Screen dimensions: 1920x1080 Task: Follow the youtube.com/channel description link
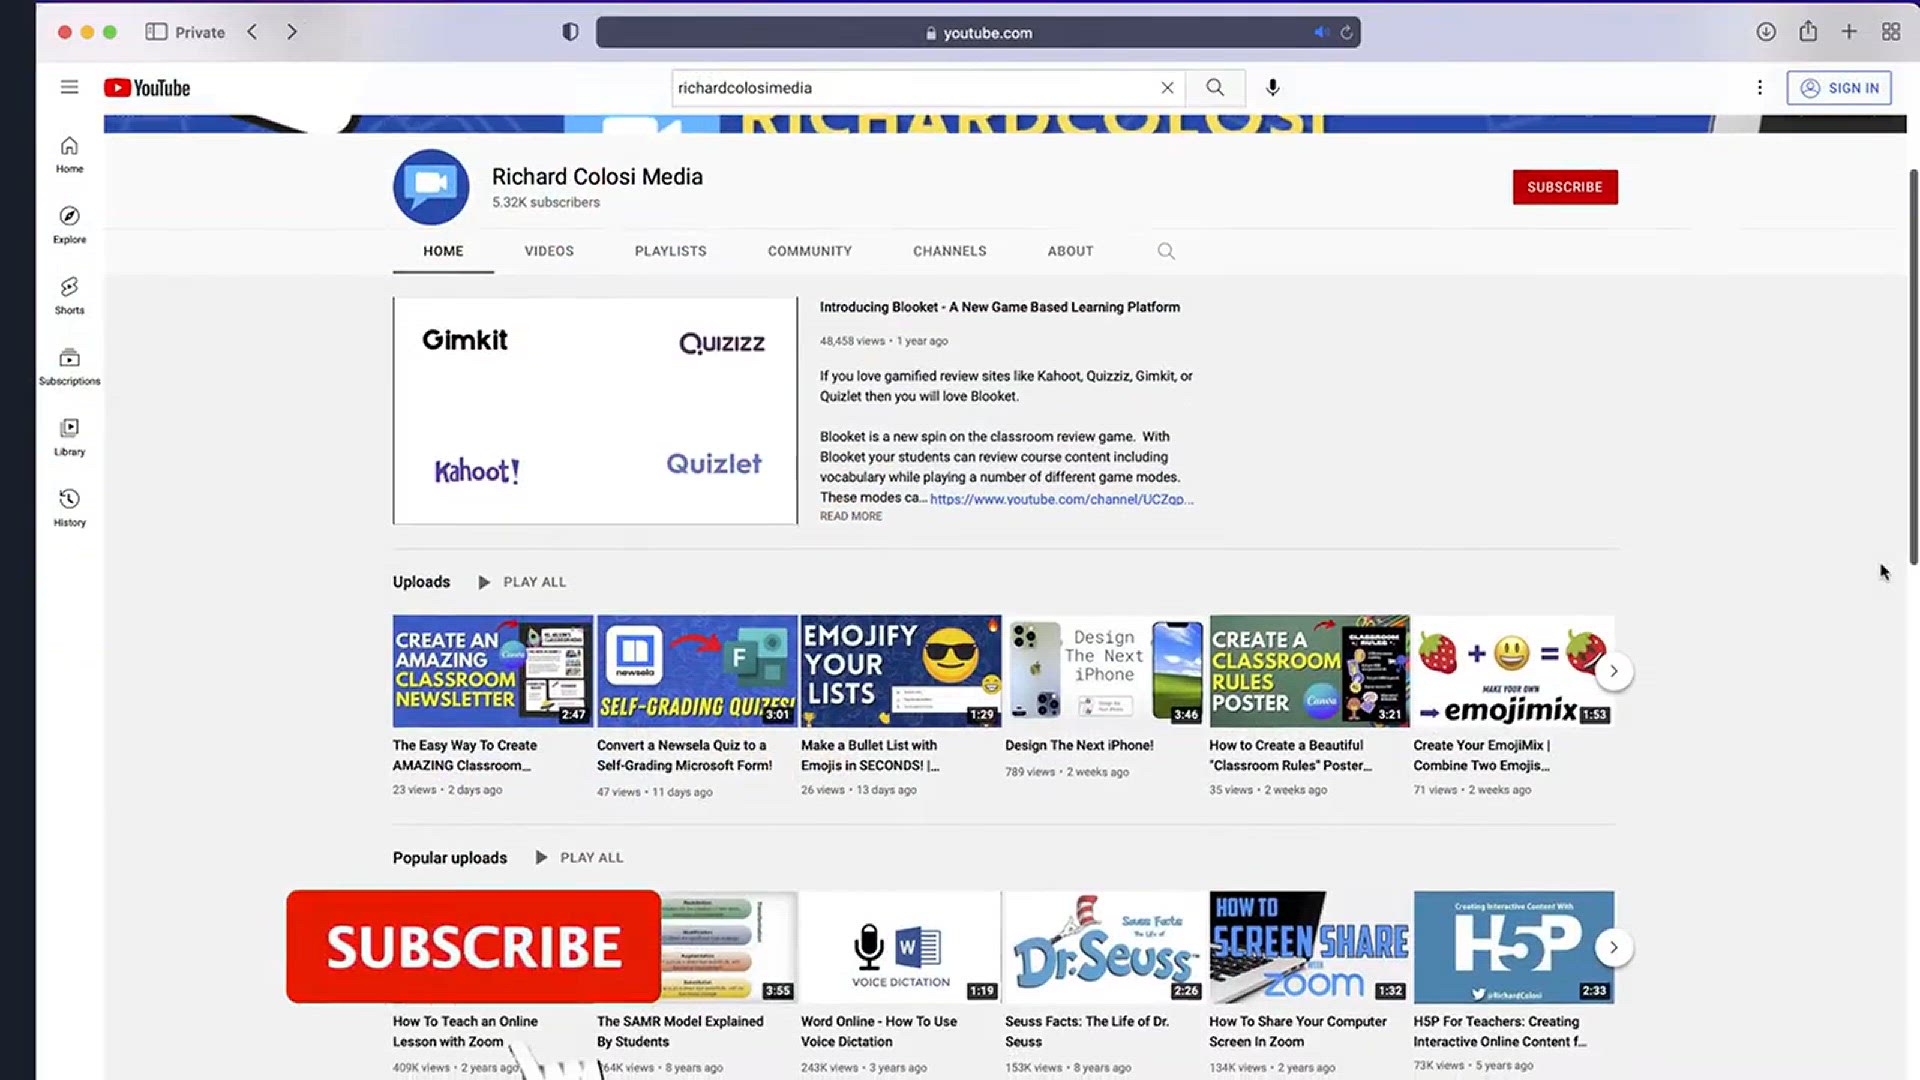[1061, 499]
